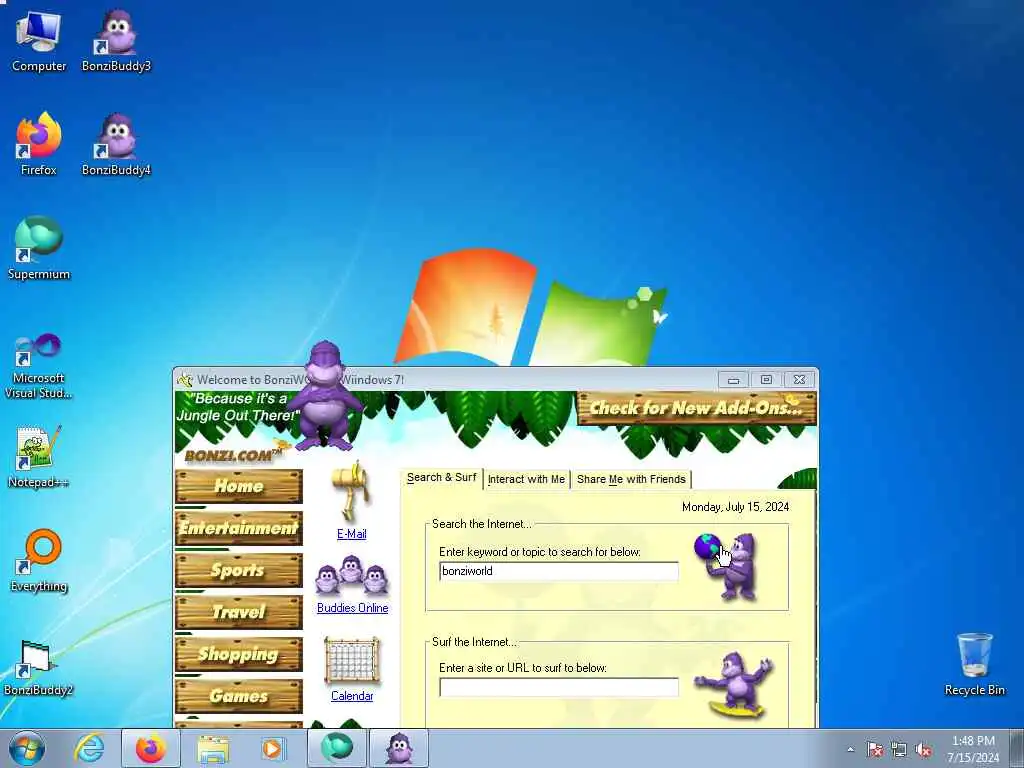This screenshot has width=1024, height=768.
Task: Switch to Interact with Me tab
Action: [526, 479]
